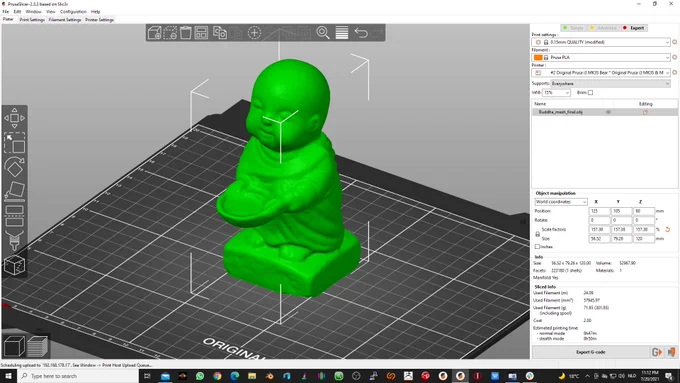Open the Print settings preset dropdown
This screenshot has width=680, height=383.
pos(601,42)
